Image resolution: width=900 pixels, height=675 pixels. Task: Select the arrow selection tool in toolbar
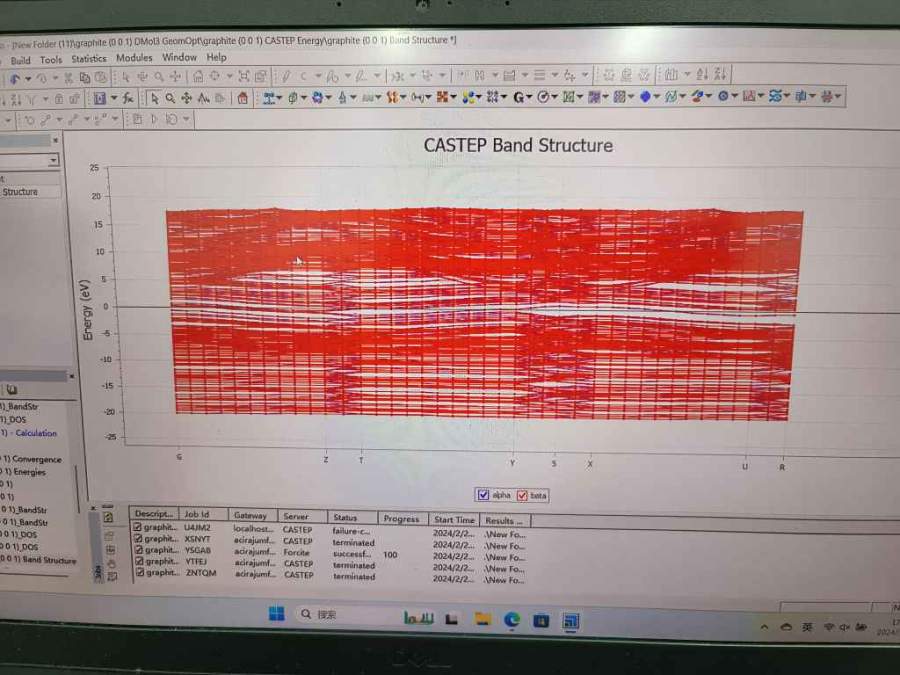point(154,98)
